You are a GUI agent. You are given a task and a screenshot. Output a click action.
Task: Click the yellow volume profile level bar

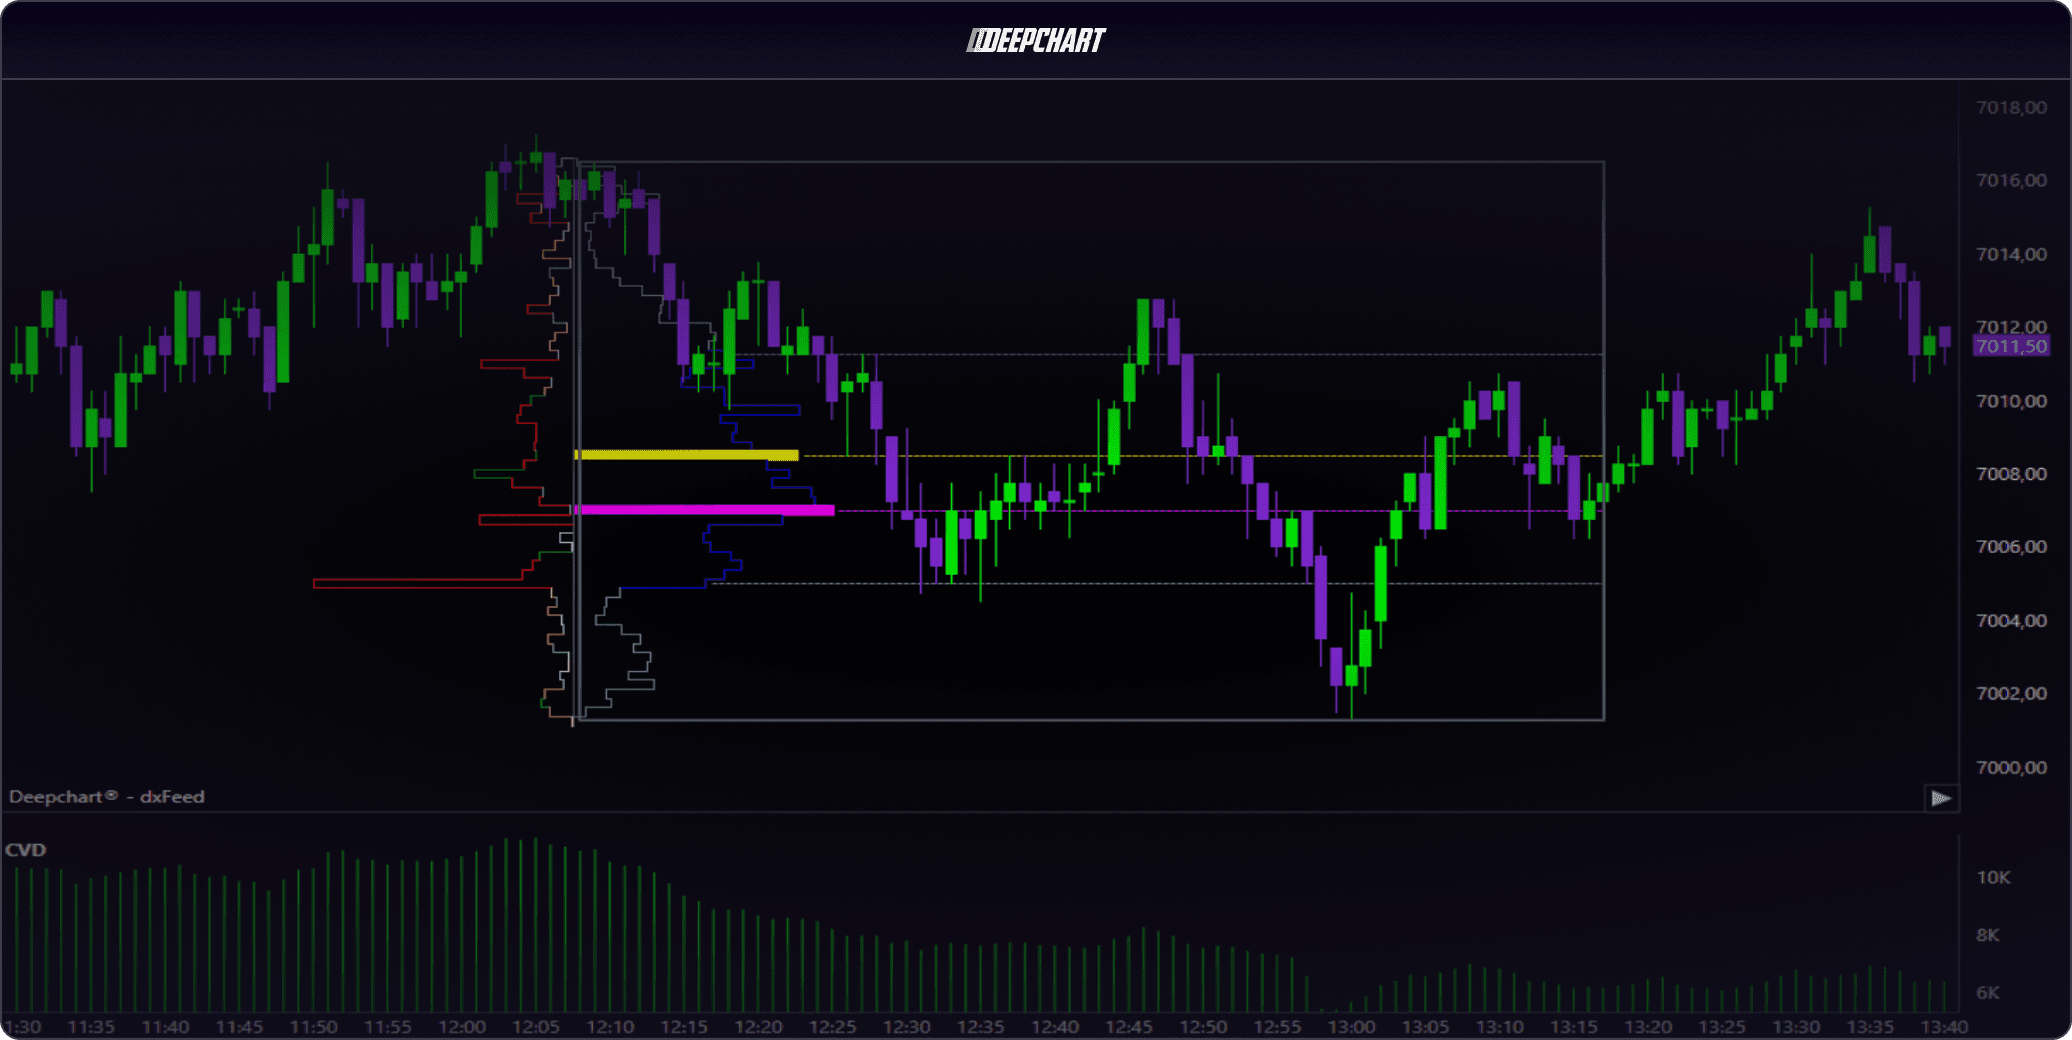click(687, 455)
